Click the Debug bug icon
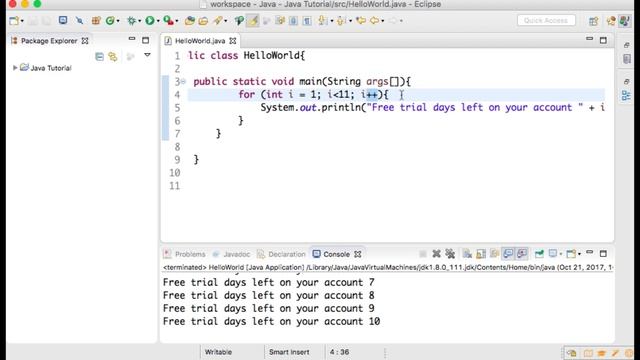This screenshot has width=640, height=360. click(x=131, y=20)
